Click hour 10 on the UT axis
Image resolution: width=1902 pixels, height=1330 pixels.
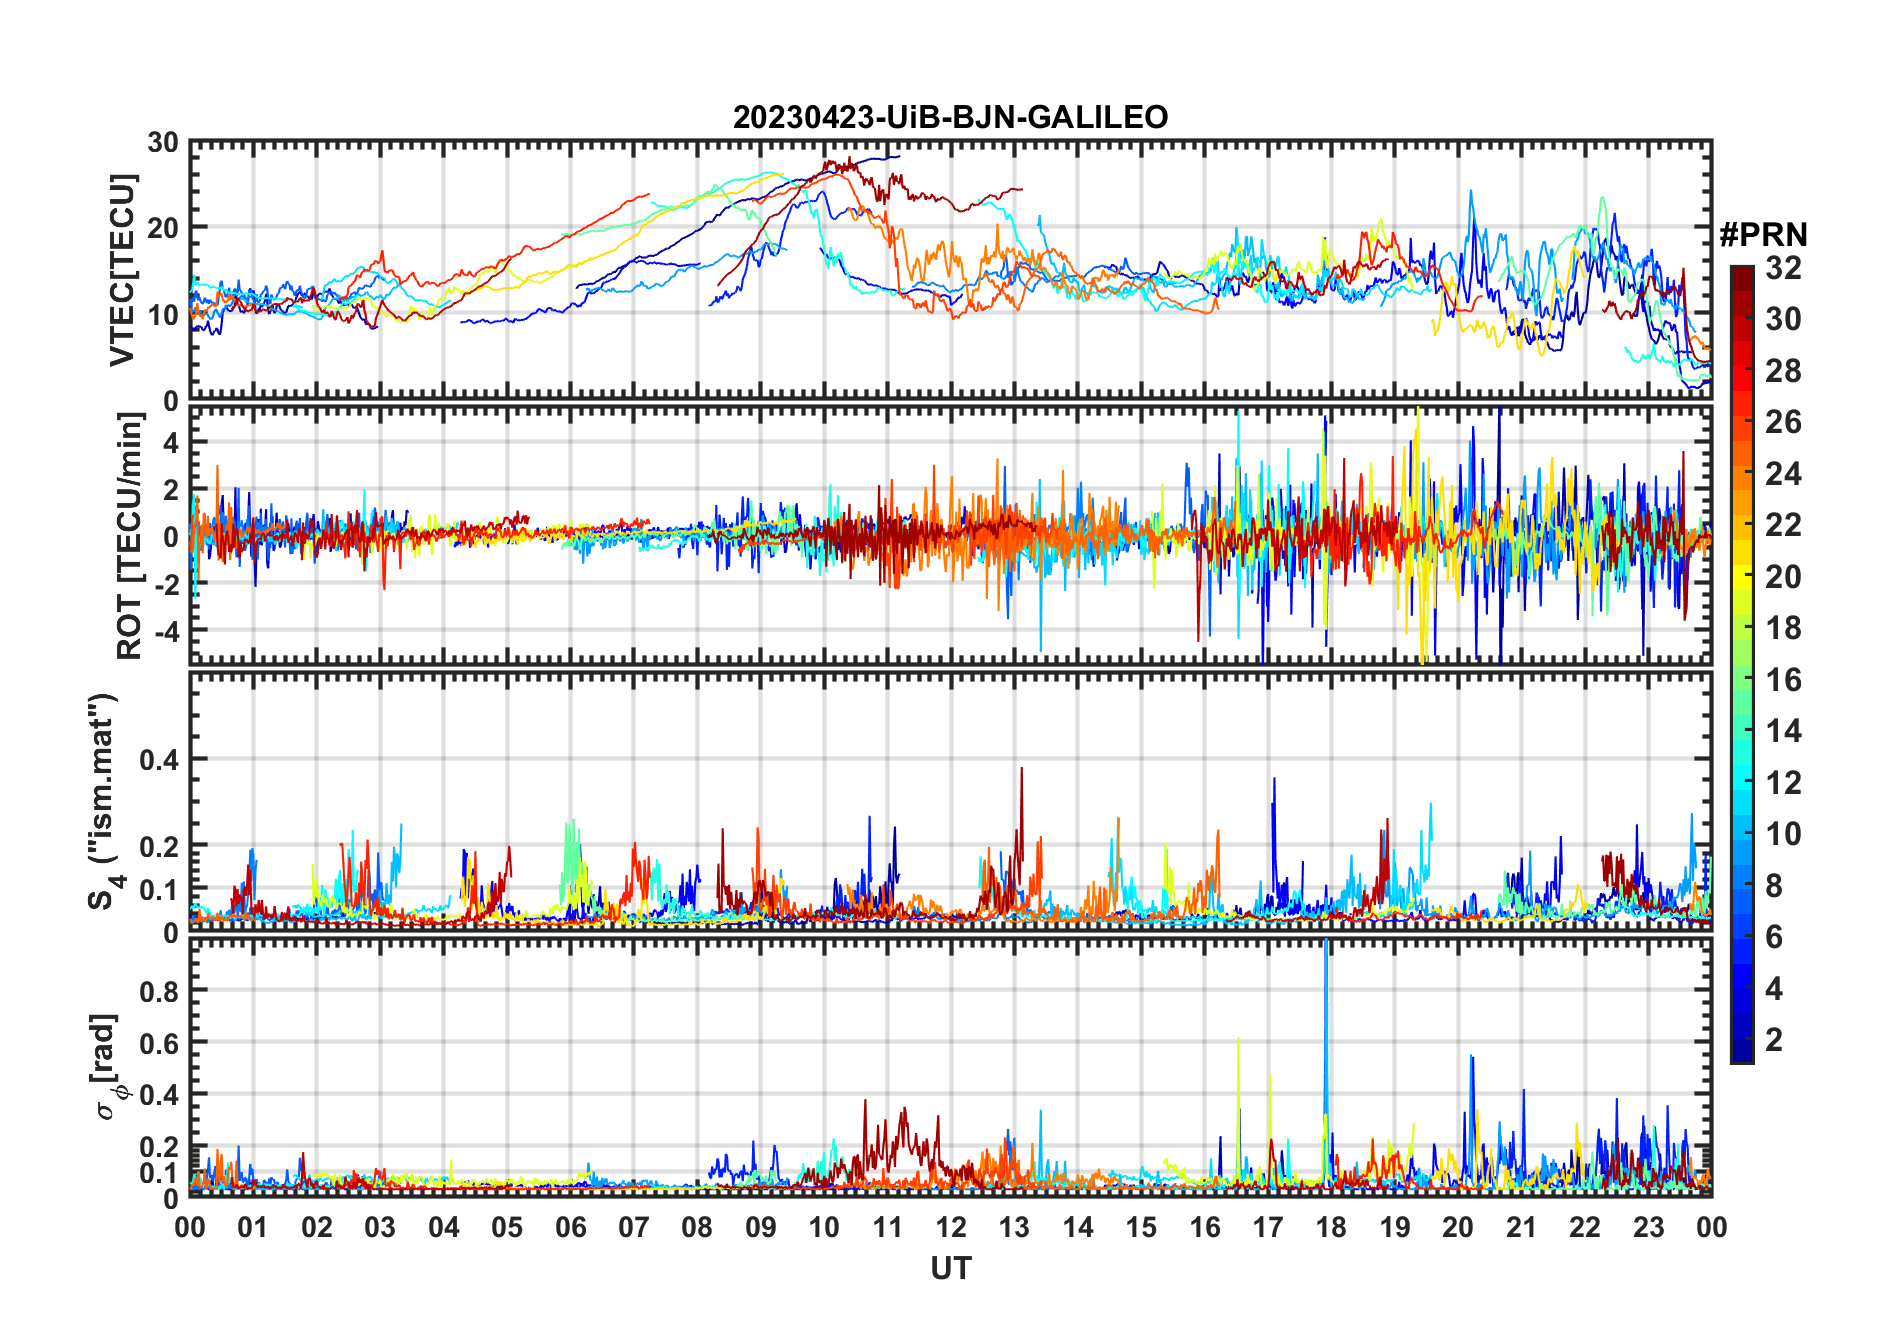[824, 1227]
